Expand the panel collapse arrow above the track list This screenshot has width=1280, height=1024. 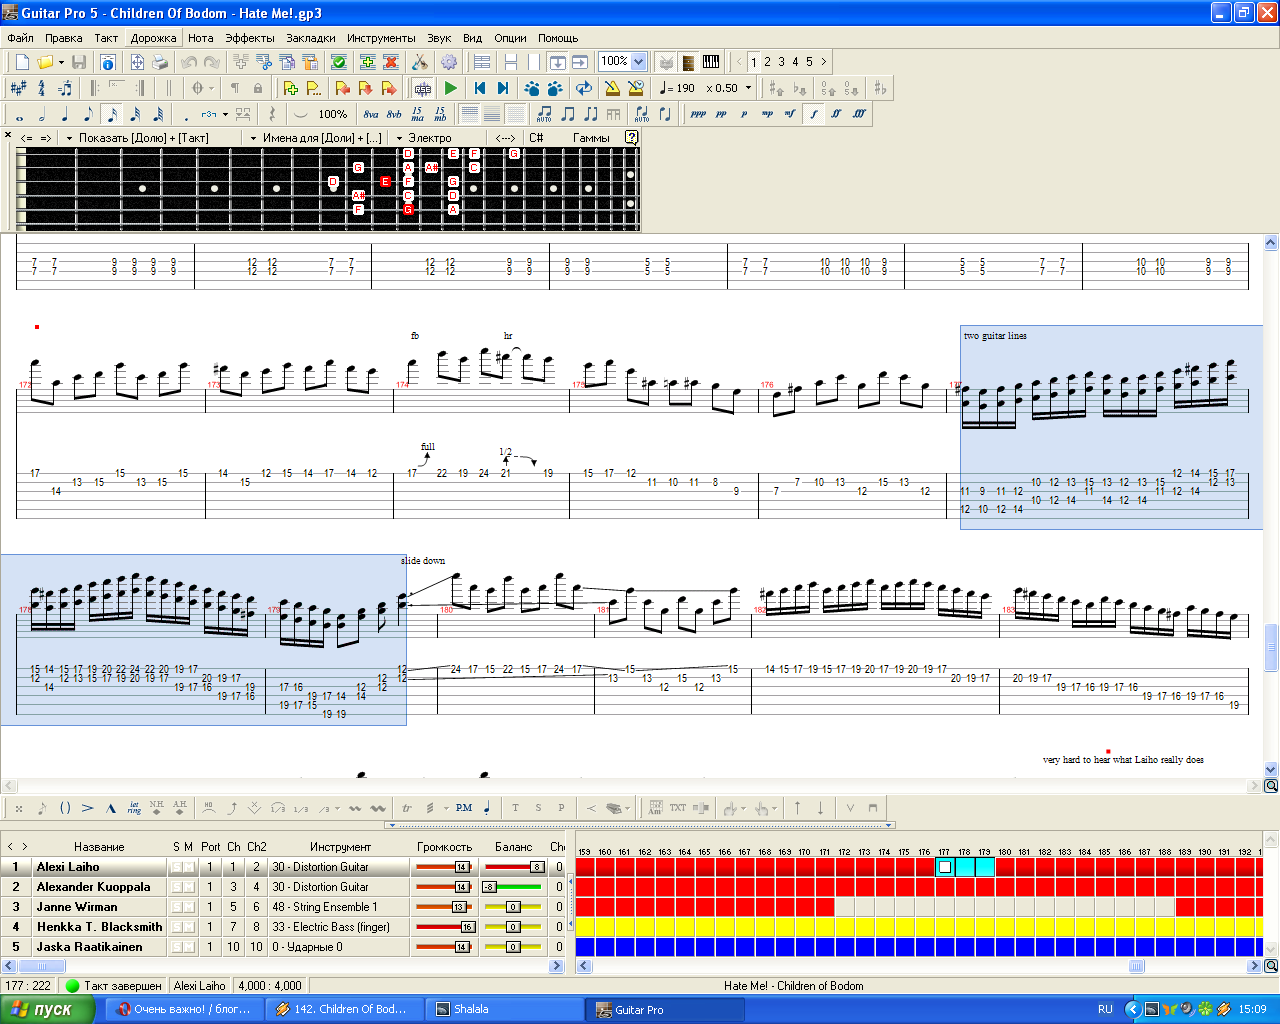pos(638,826)
